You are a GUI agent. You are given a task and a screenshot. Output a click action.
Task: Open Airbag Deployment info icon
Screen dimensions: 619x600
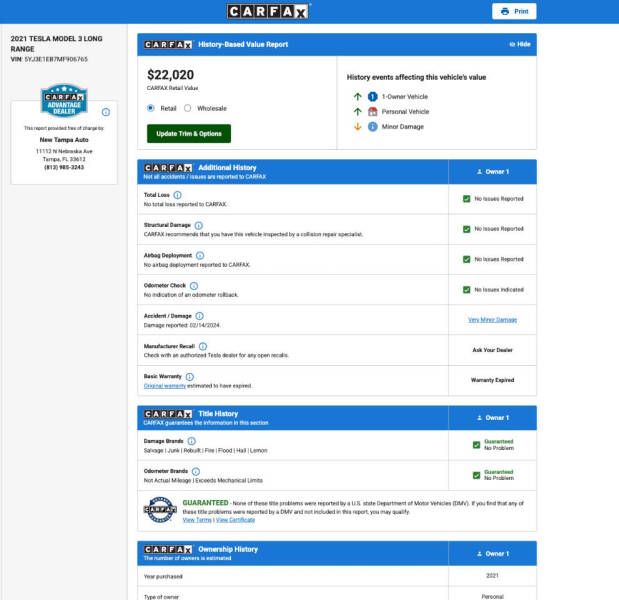(x=200, y=255)
